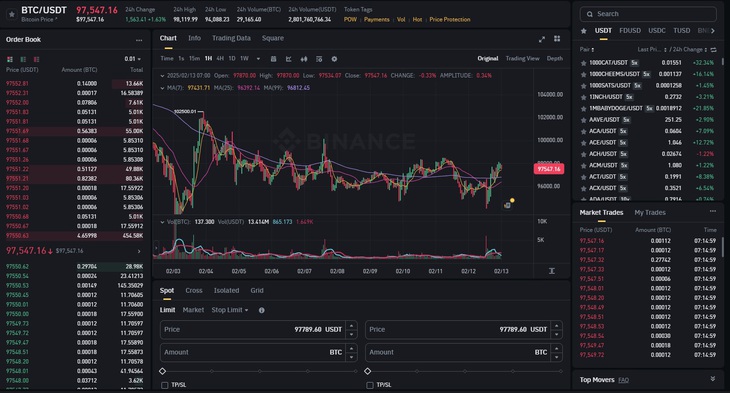Sort pairs by 24h Change
The width and height of the screenshot is (730, 393).
(690, 49)
